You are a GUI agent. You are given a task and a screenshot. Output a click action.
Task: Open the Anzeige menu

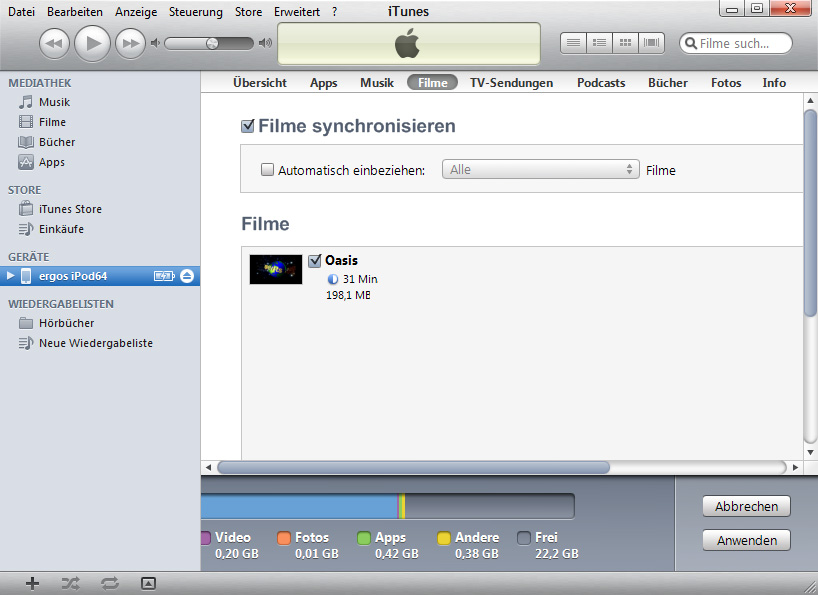click(x=136, y=11)
